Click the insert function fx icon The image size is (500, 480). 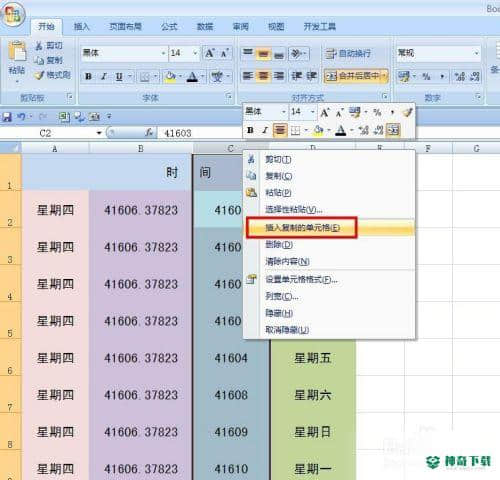point(149,133)
